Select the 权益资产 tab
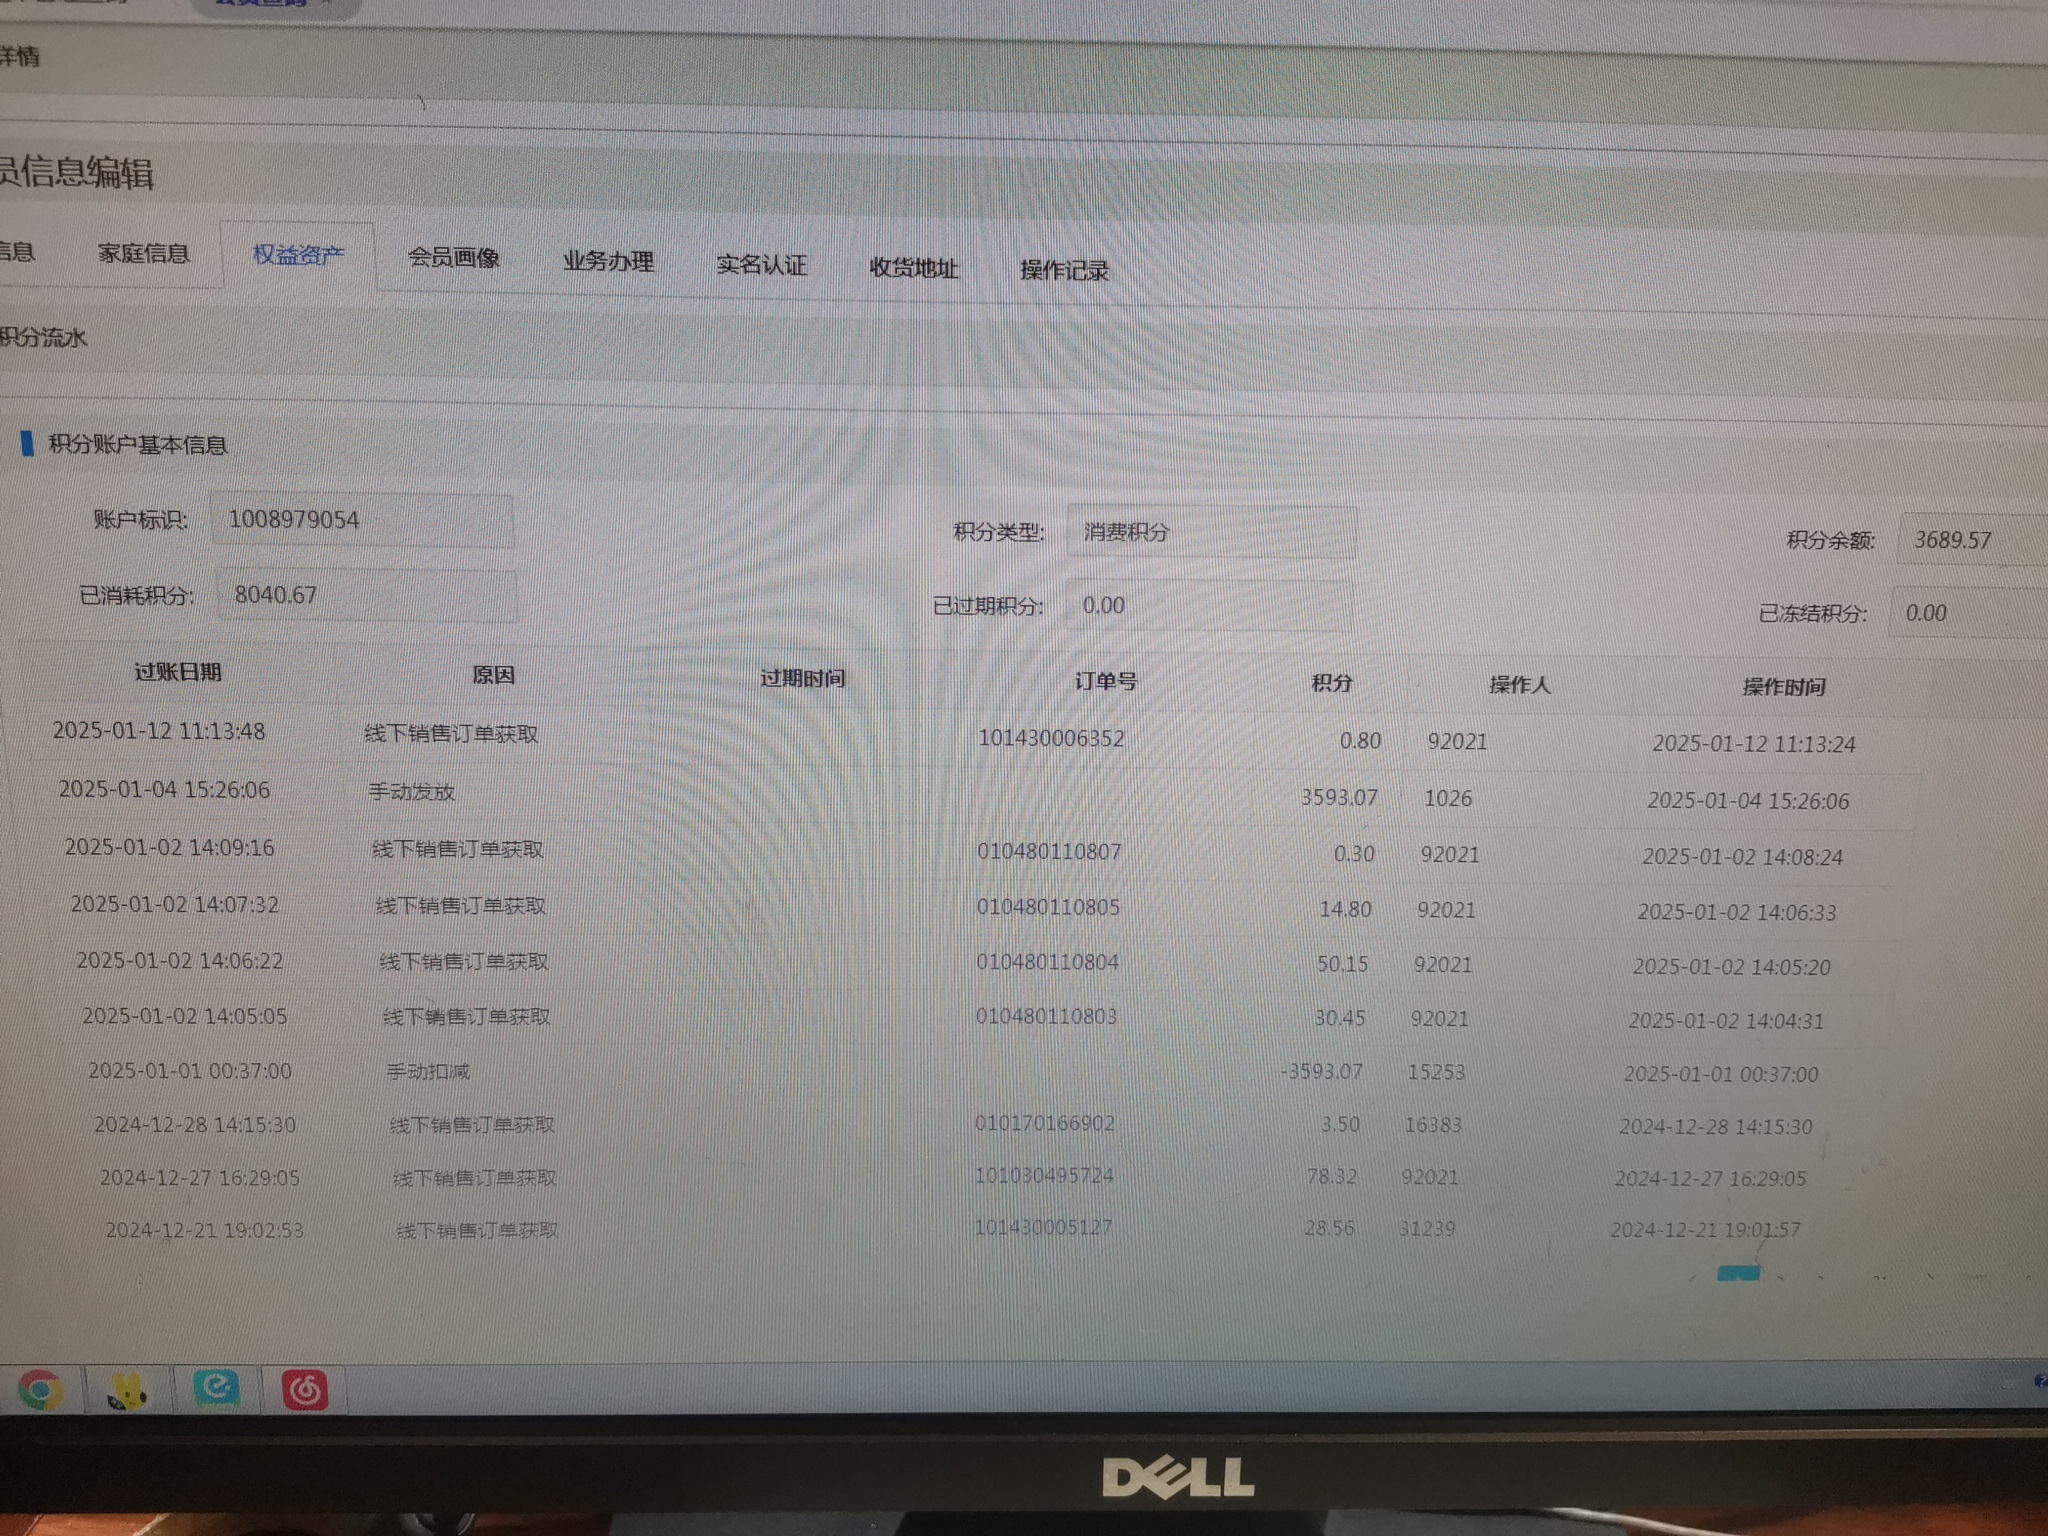 coord(298,255)
